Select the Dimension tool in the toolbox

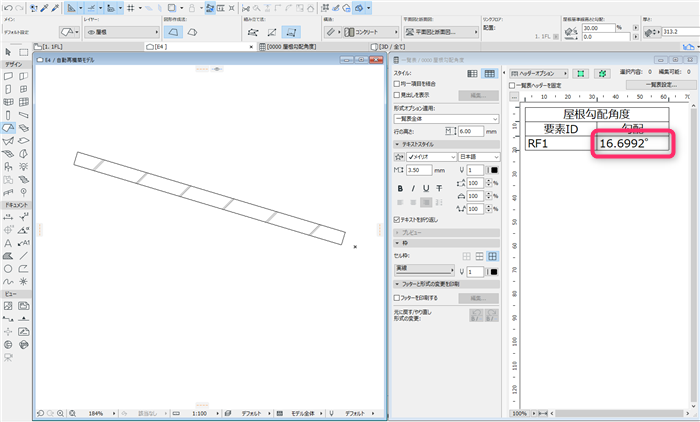[x=8, y=217]
